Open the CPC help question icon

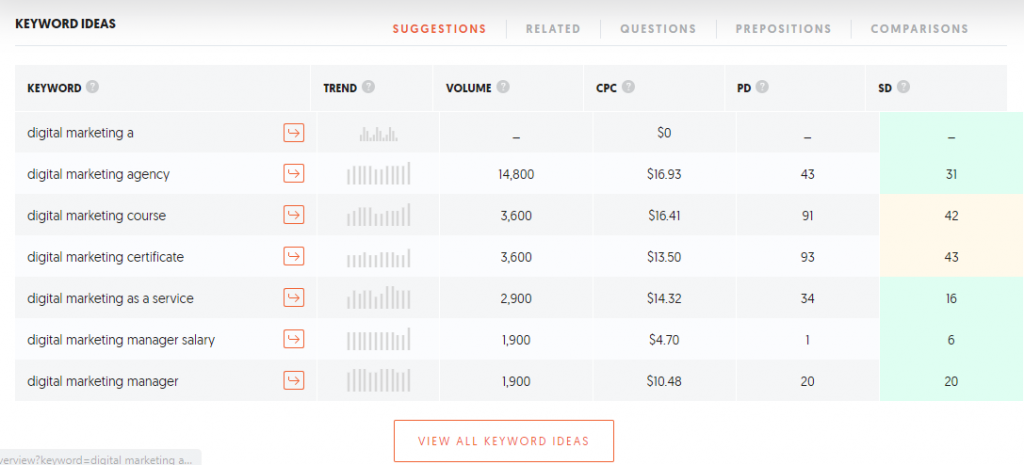[x=628, y=87]
